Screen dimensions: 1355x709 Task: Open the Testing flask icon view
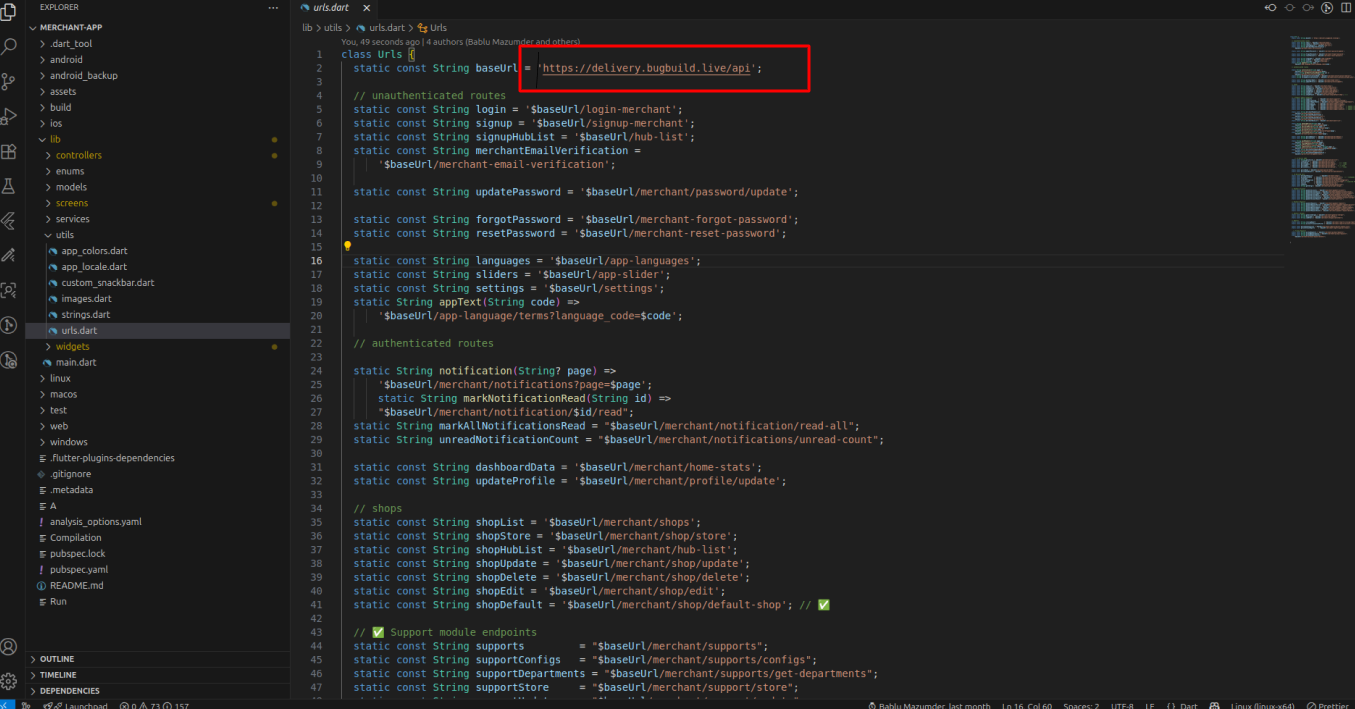click(10, 186)
